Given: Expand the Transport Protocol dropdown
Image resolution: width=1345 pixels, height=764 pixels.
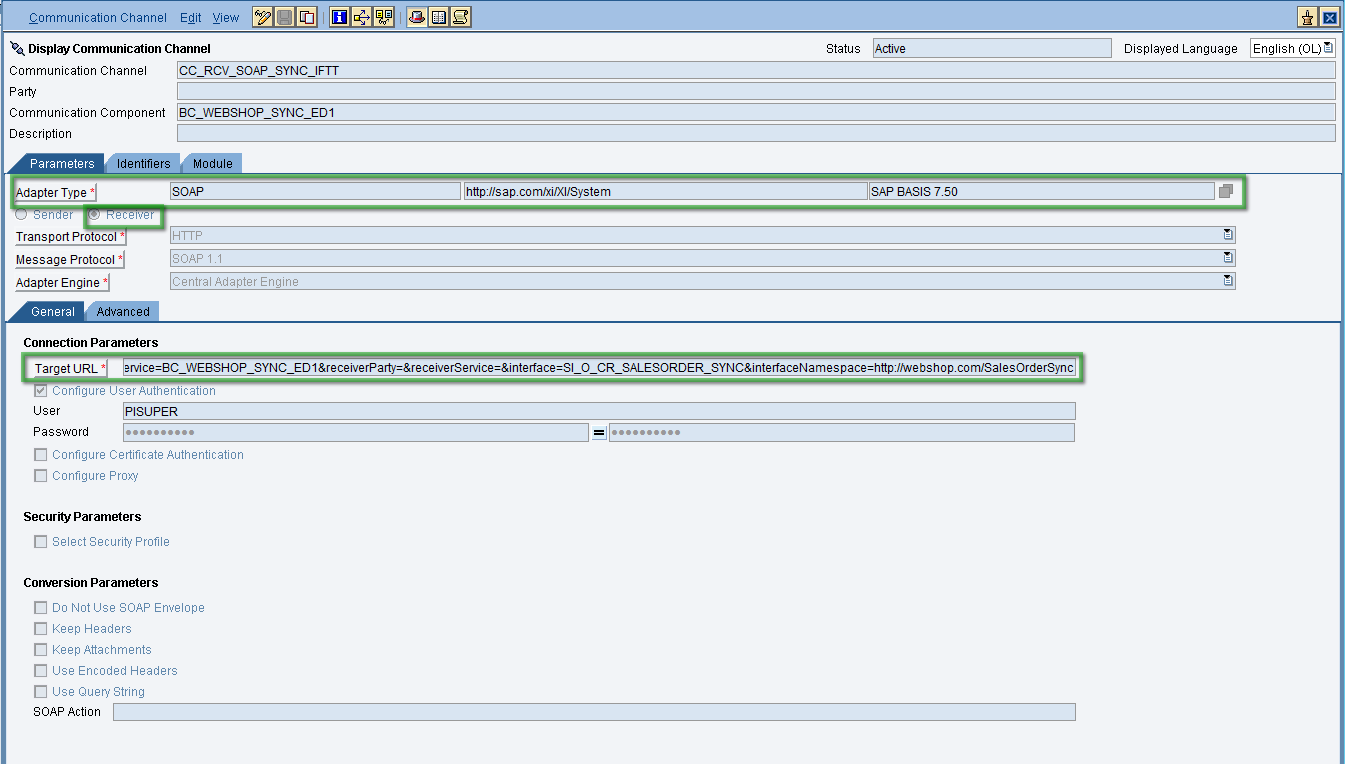Looking at the screenshot, I should click(1228, 236).
